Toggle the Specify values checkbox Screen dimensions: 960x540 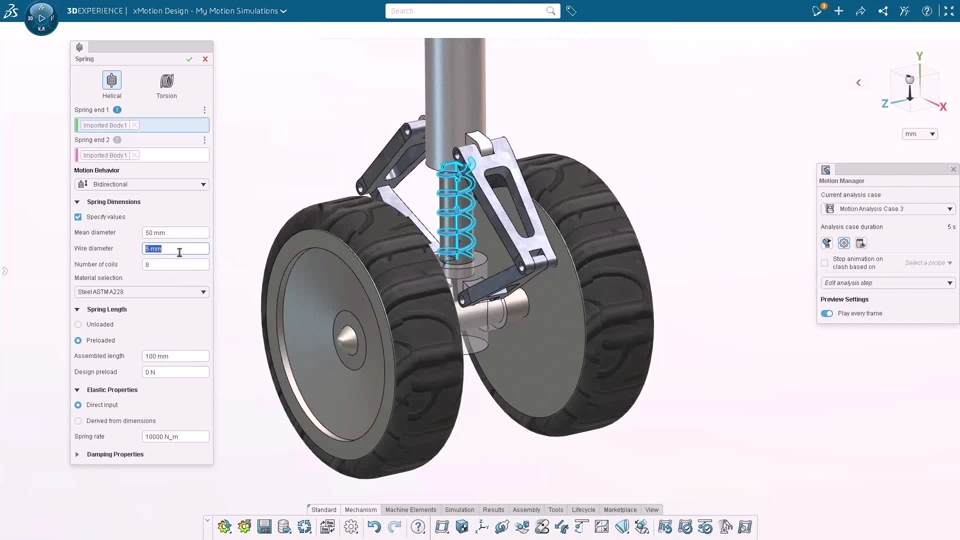(x=78, y=217)
